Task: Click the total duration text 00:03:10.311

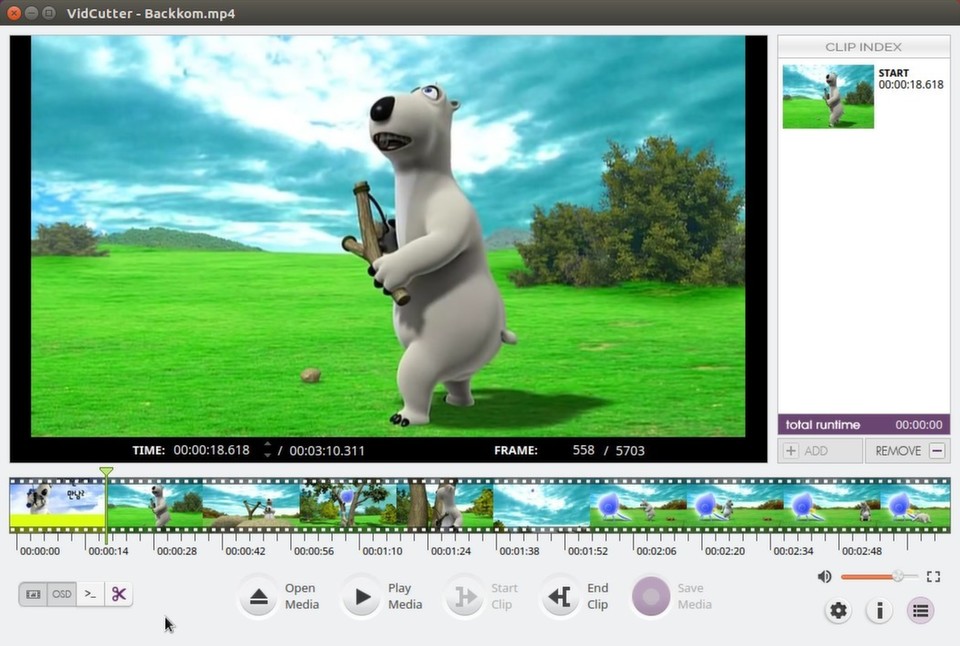Action: click(327, 451)
